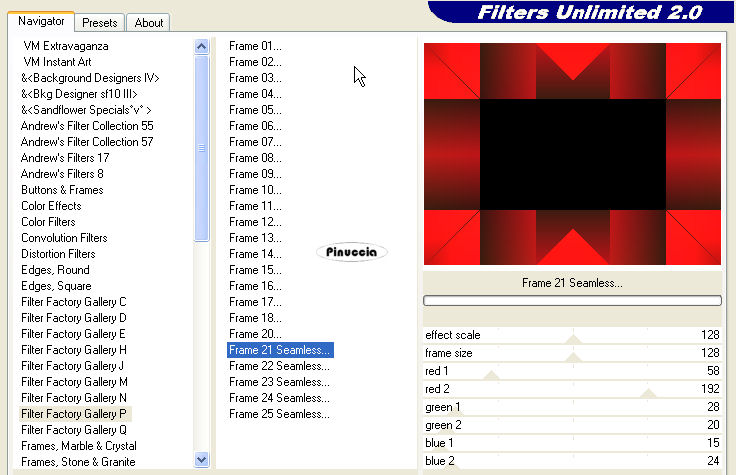The height and width of the screenshot is (475, 736).
Task: Choose the Frame 18... filter
Action: point(255,318)
